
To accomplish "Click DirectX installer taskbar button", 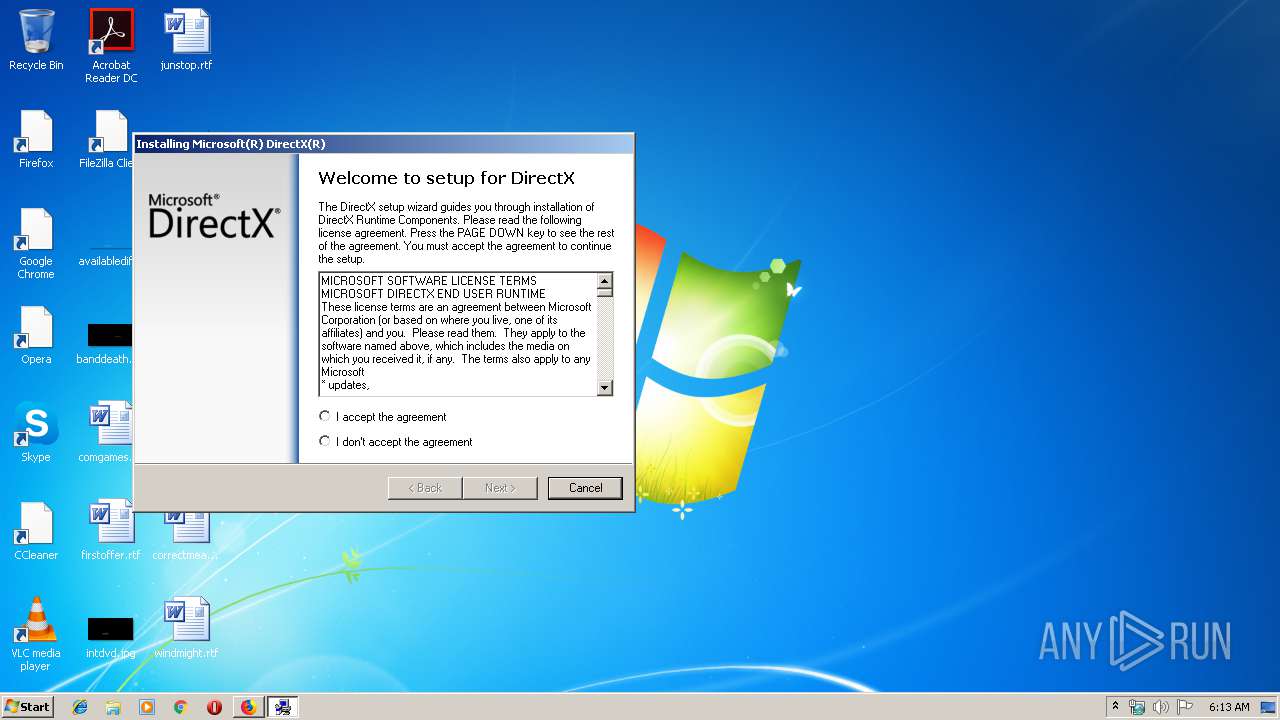I will (x=283, y=707).
